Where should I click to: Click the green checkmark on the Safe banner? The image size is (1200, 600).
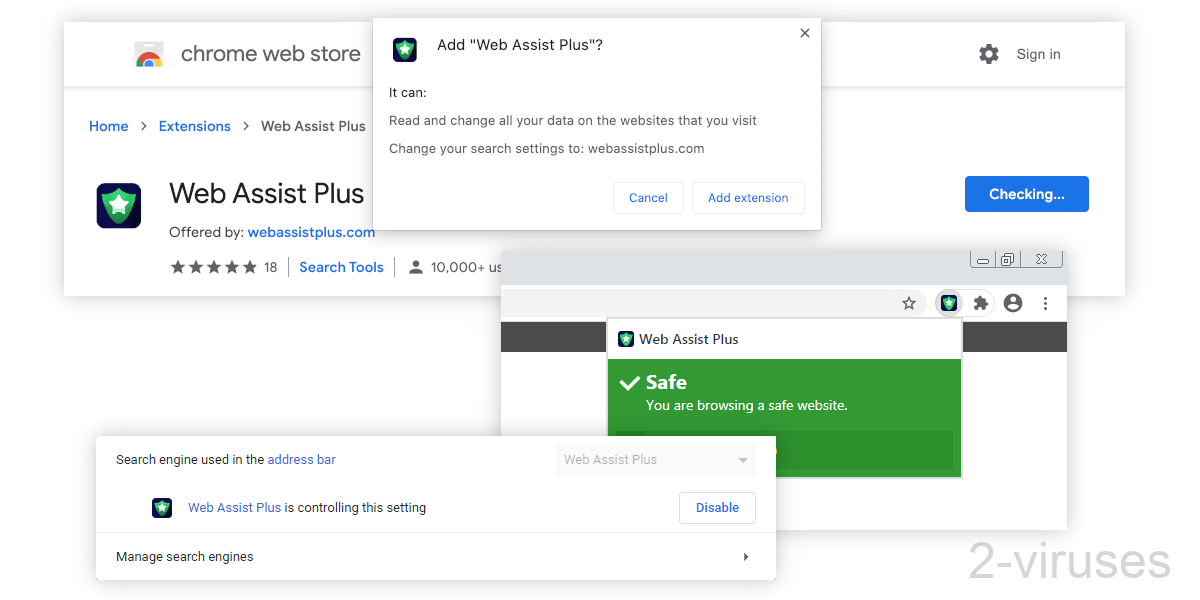[630, 382]
